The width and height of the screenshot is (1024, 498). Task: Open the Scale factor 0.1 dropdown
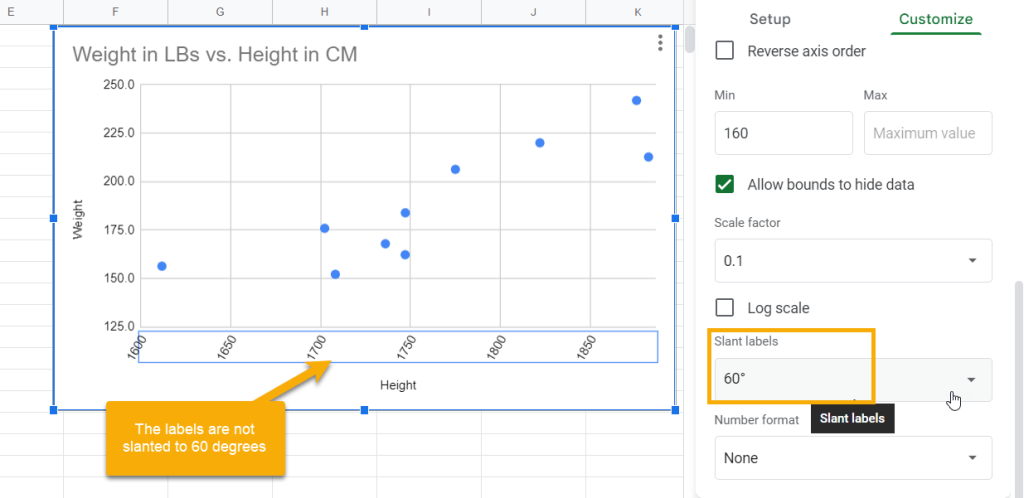(853, 260)
